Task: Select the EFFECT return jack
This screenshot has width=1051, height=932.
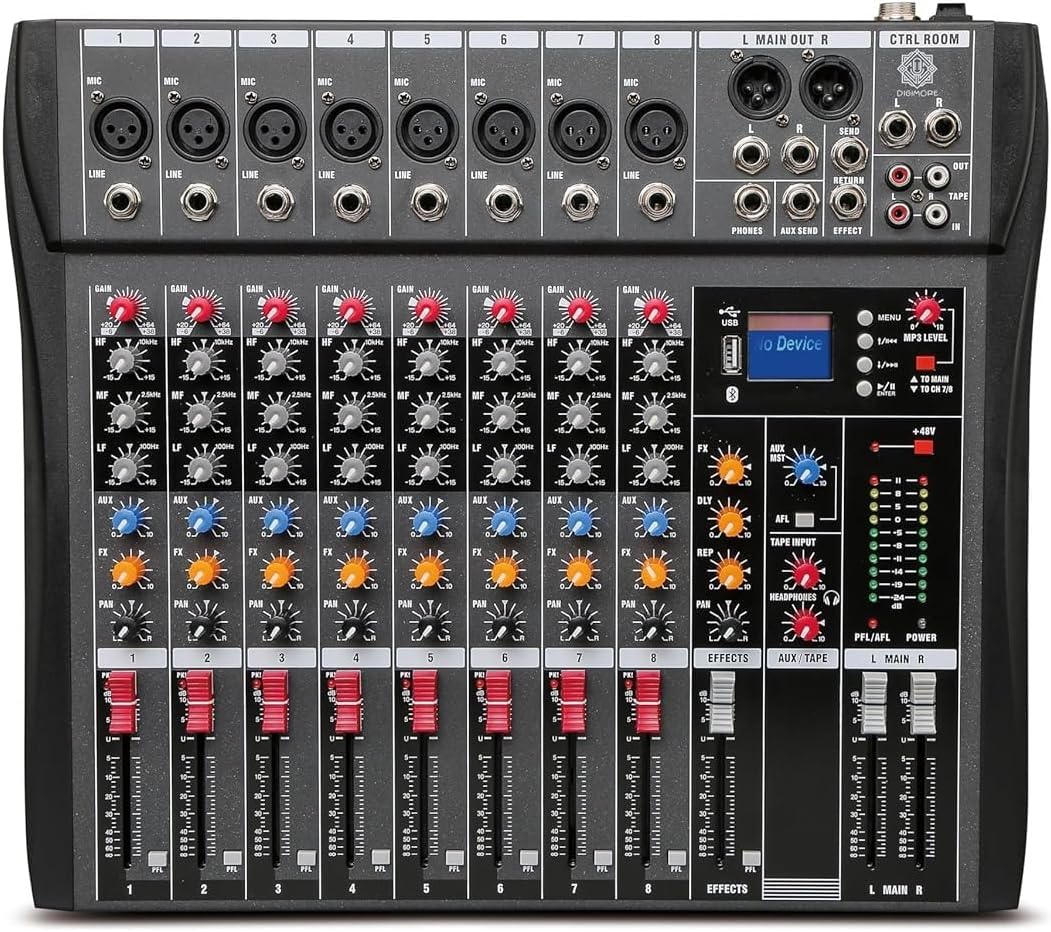Action: [846, 202]
